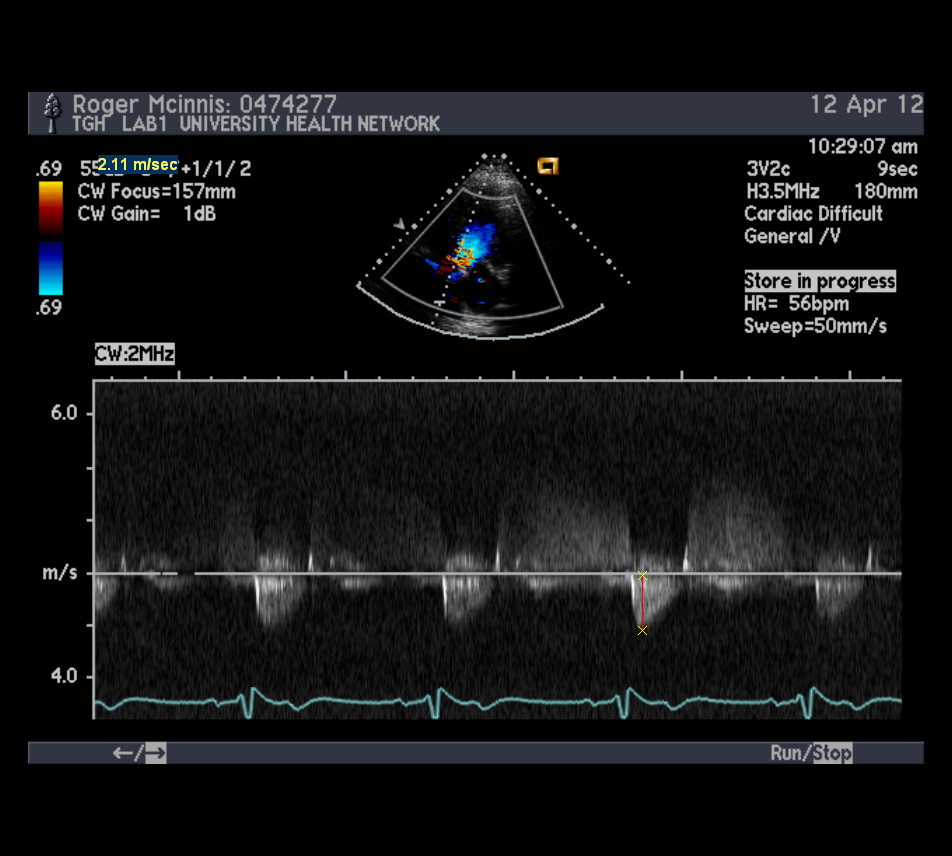Select the CW:2MHz frequency label
Screen dimensions: 952x856
(x=135, y=353)
